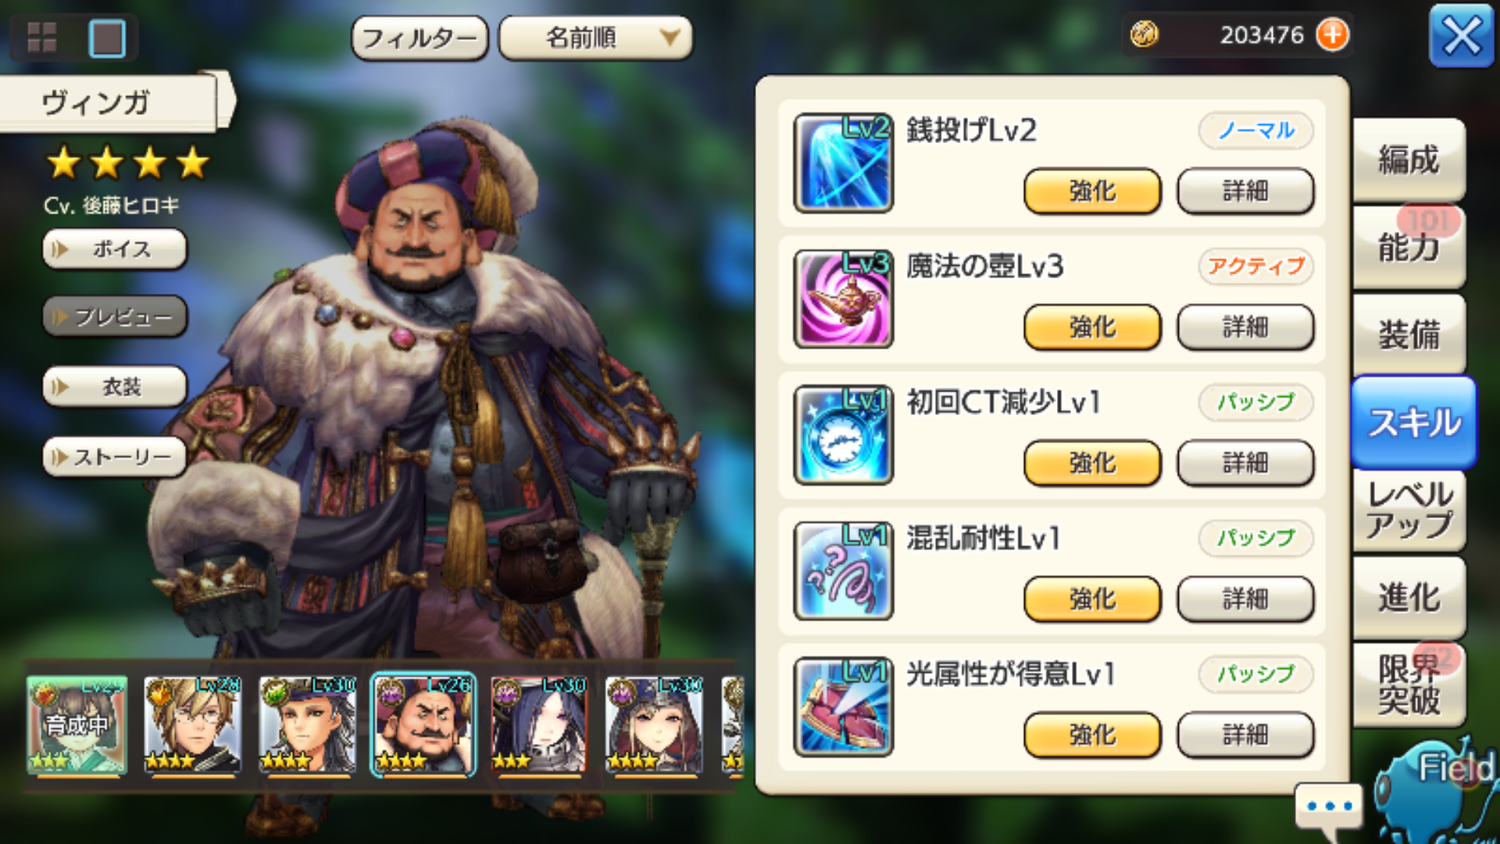This screenshot has width=1500, height=844.
Task: Switch to single character view
Action: pos(107,39)
